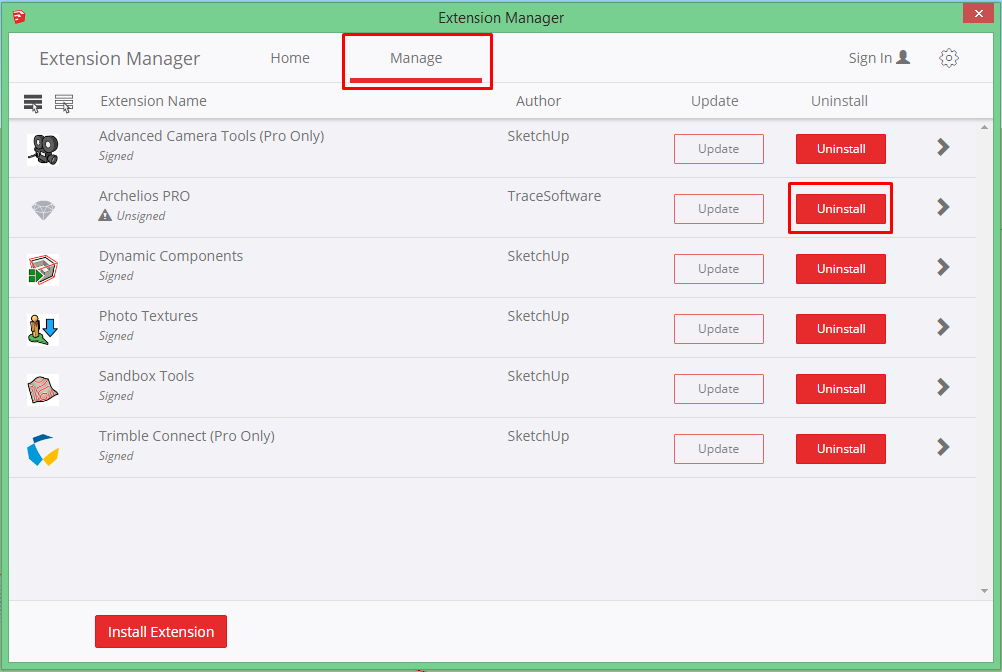
Task: Select the Sandbox Tools extension name
Action: click(x=146, y=376)
